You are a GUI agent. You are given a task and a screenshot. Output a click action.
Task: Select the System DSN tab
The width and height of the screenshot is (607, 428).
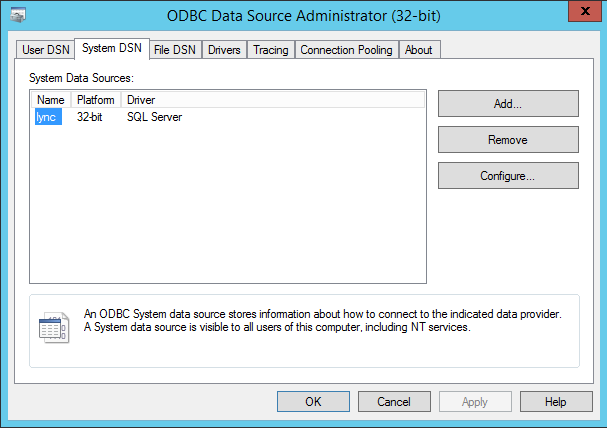tap(111, 48)
